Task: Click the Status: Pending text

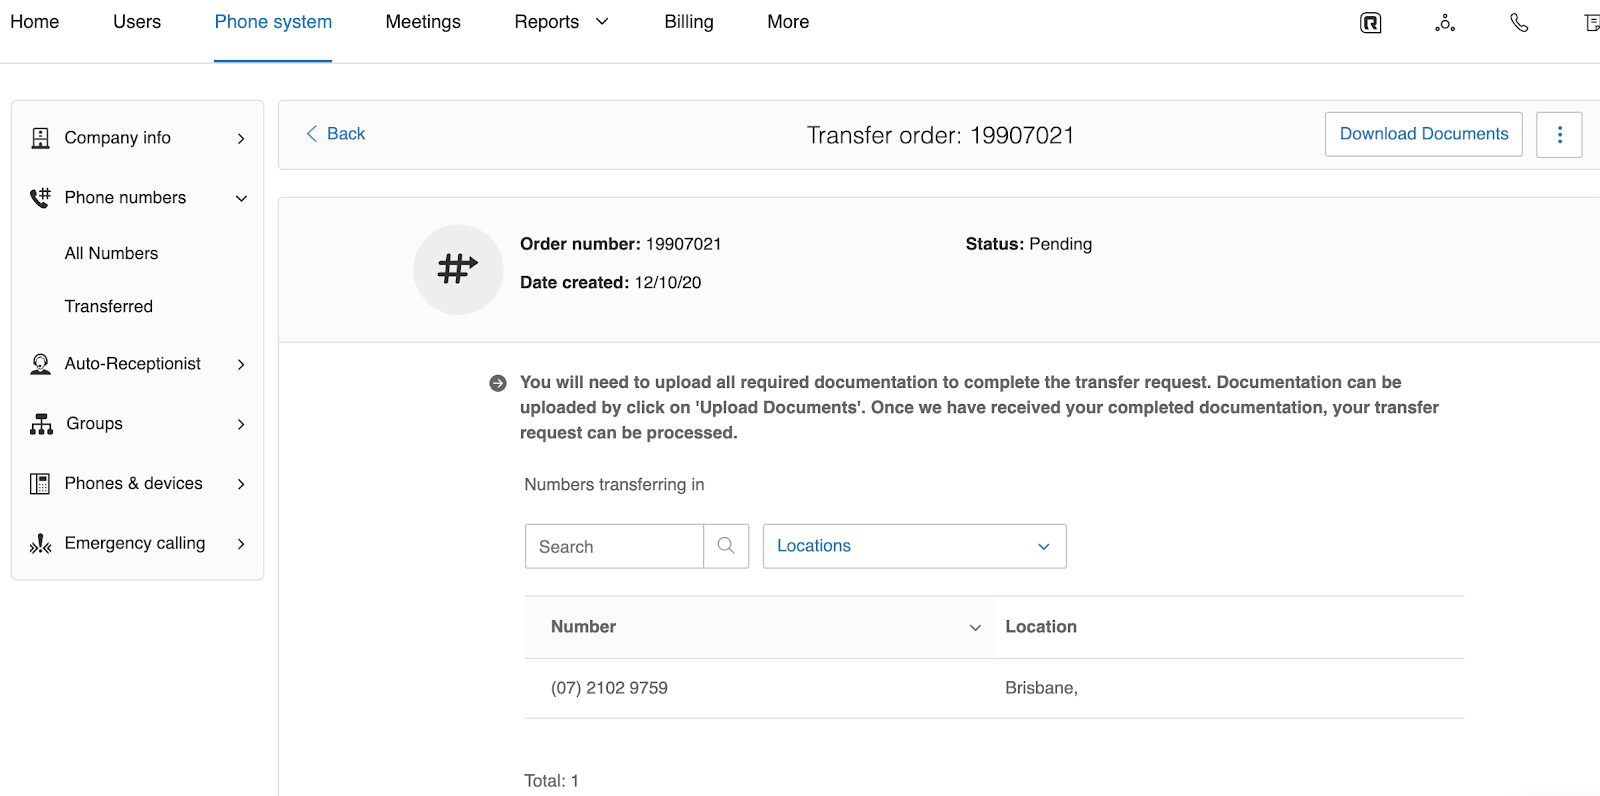Action: pos(1029,244)
